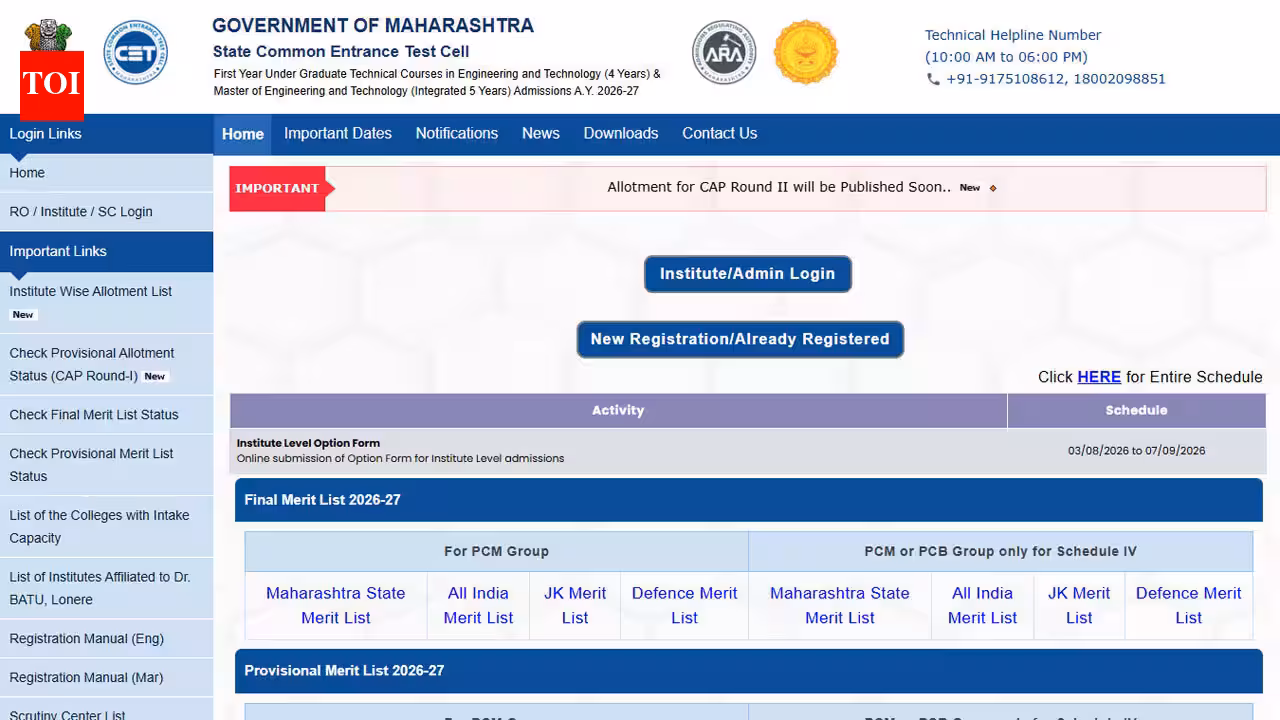
Task: Click the Activity column header
Action: pos(618,411)
